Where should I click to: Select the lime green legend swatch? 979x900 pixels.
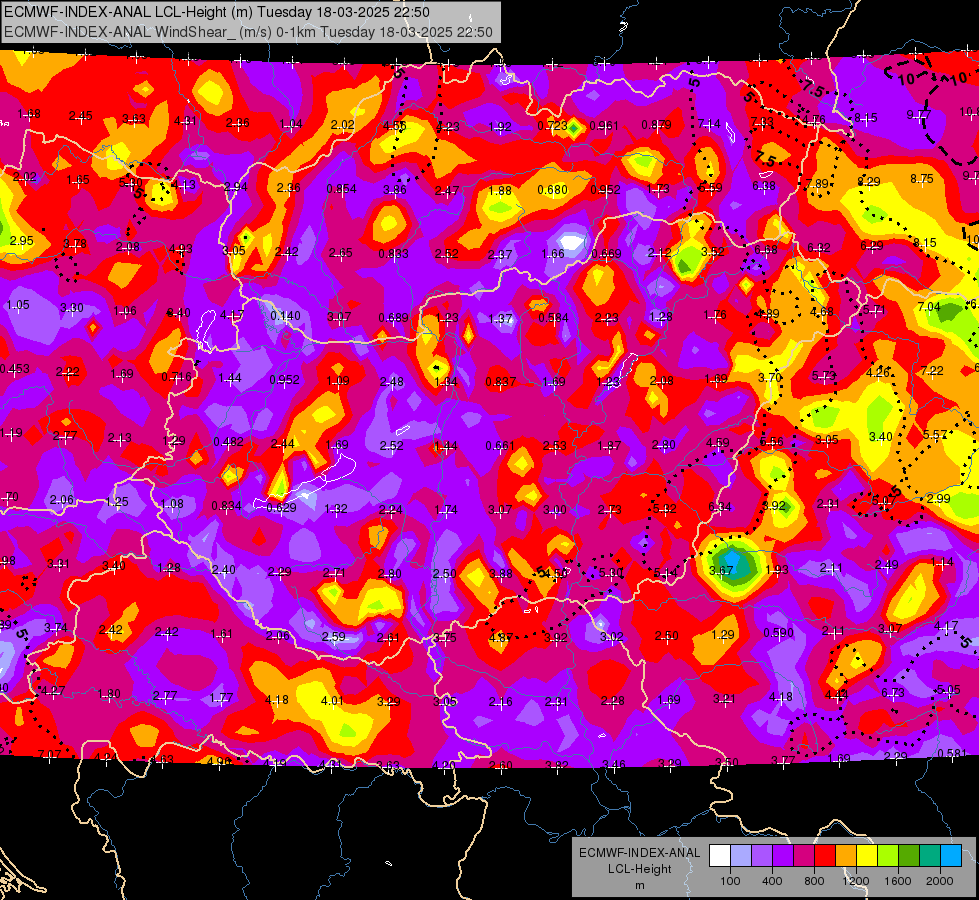888,856
